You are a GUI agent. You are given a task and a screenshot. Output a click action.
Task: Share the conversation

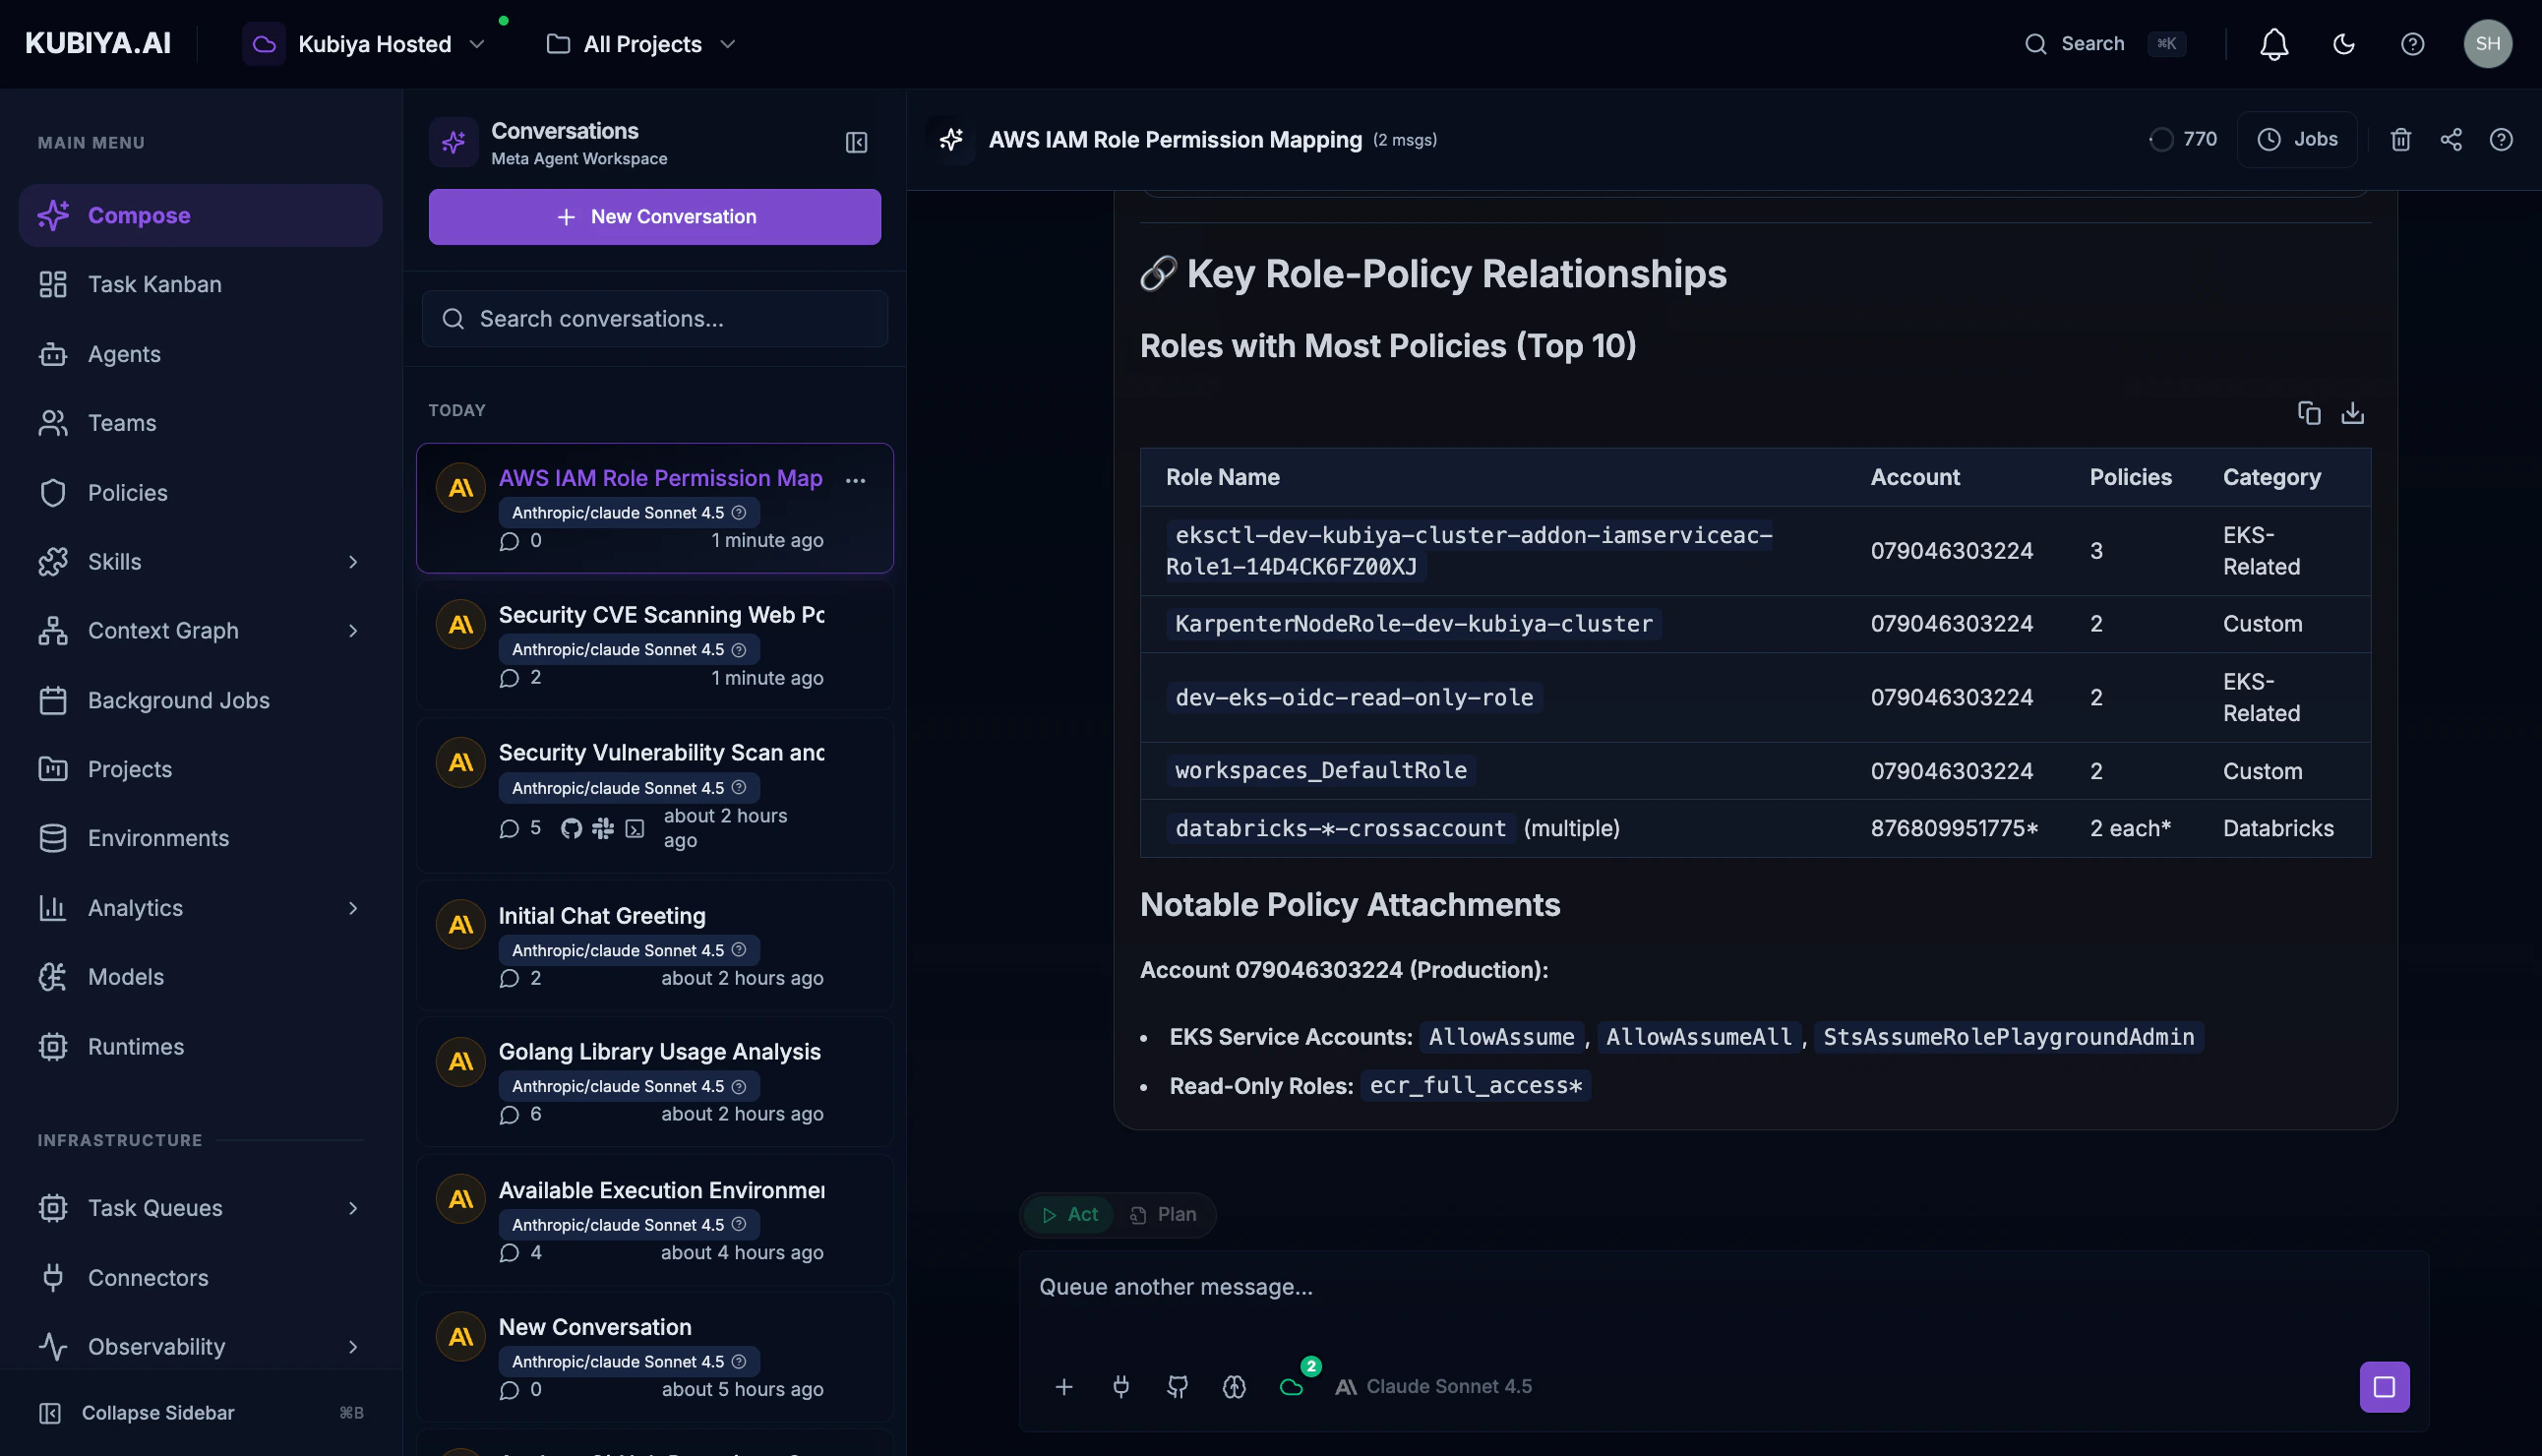[x=2451, y=139]
